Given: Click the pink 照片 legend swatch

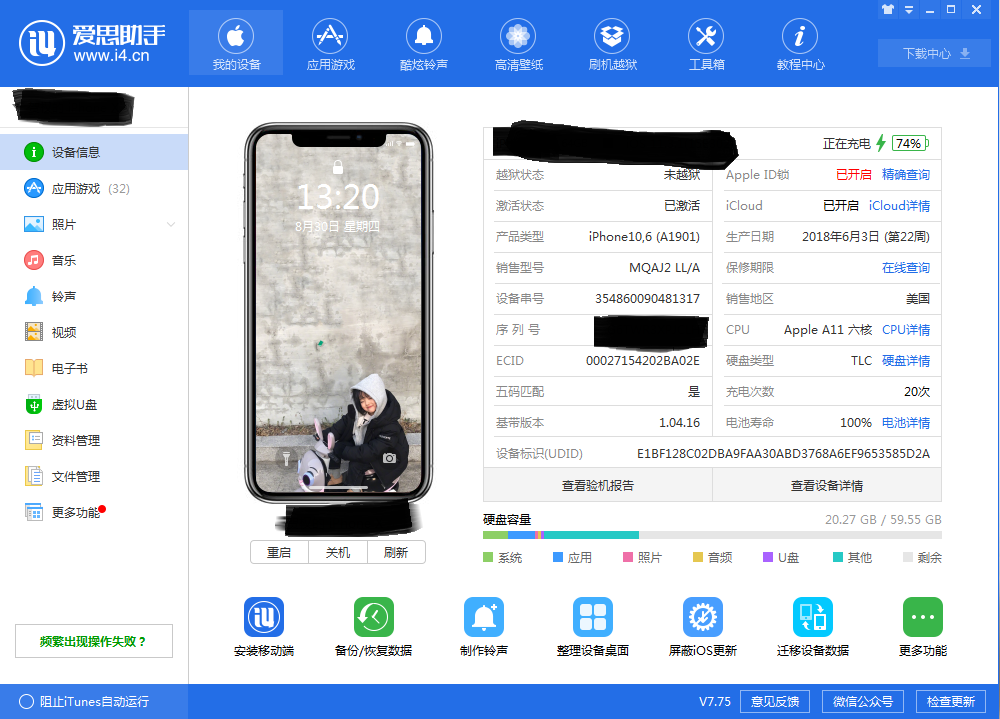Looking at the screenshot, I should point(628,558).
